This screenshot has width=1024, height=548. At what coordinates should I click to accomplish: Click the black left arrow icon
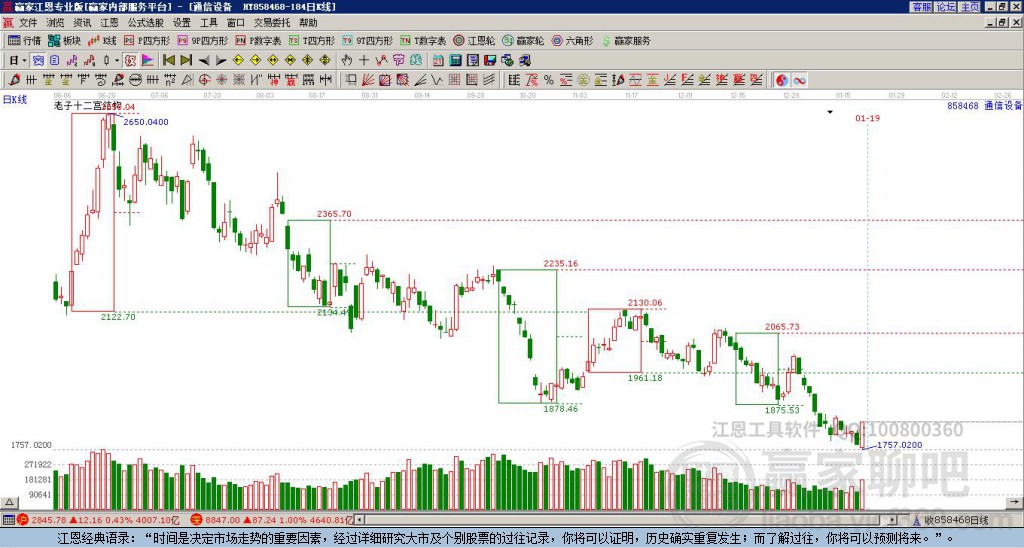click(x=204, y=61)
